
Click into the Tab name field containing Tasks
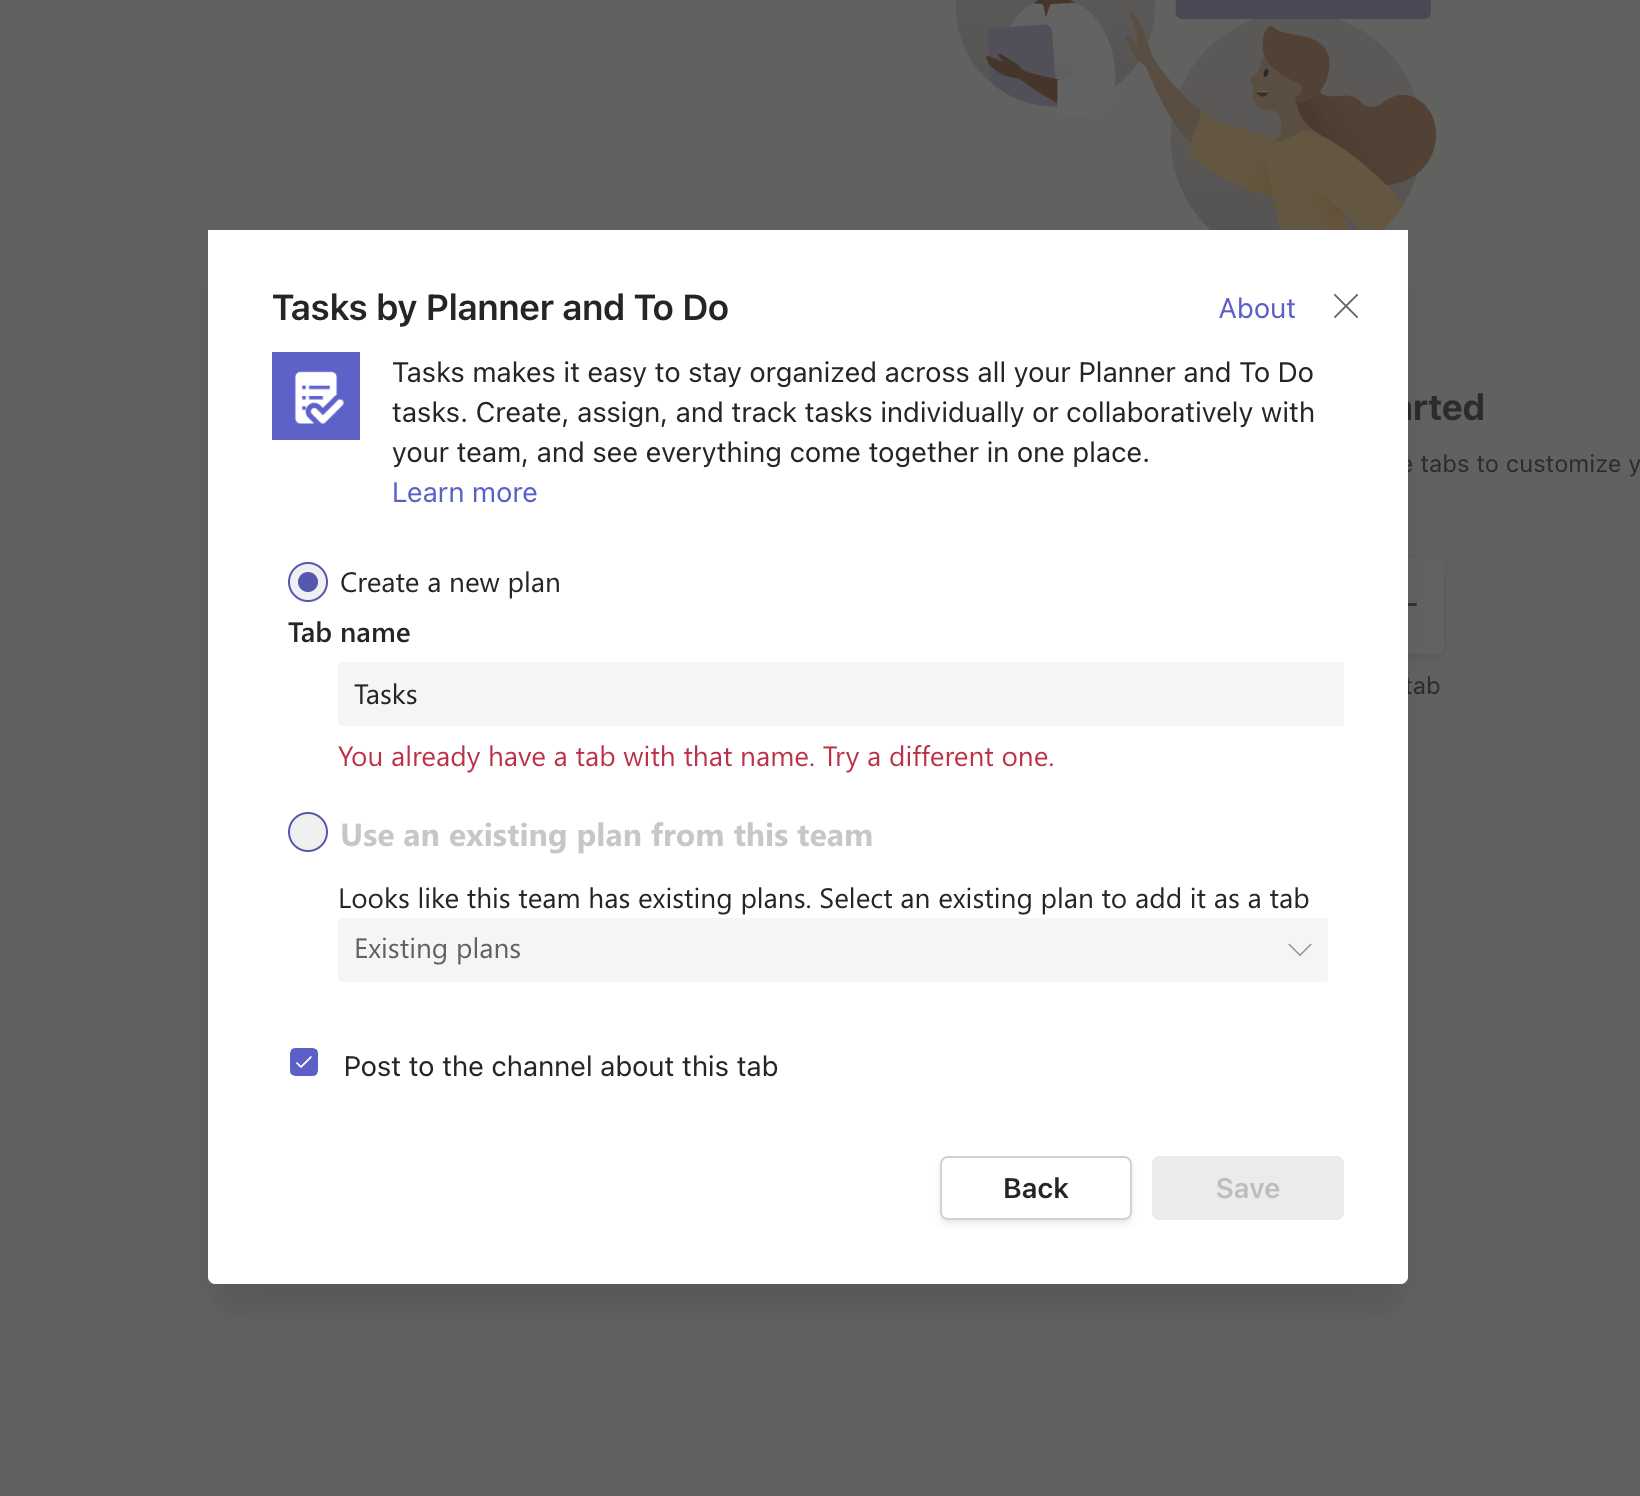pyautogui.click(x=841, y=694)
